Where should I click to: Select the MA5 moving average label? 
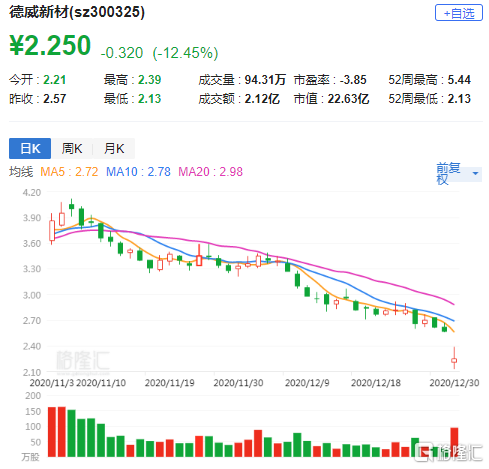pos(69,172)
